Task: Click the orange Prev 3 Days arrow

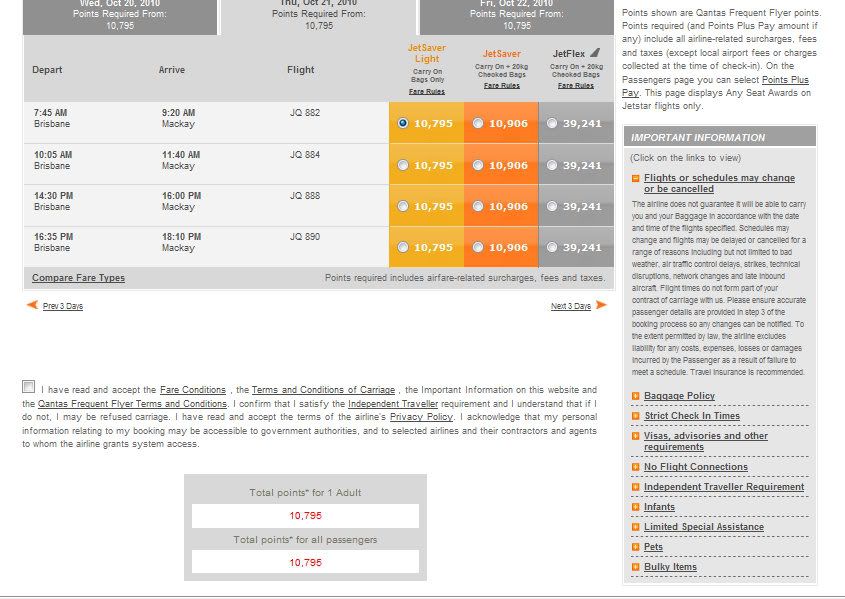Action: click(32, 305)
